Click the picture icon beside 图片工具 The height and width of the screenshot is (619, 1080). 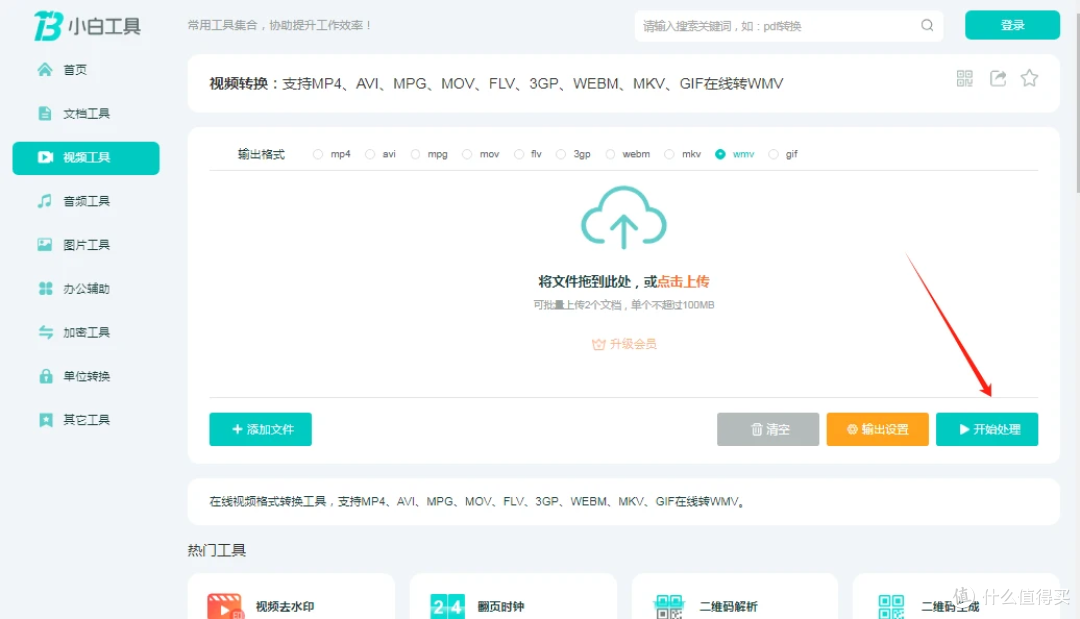coord(45,244)
